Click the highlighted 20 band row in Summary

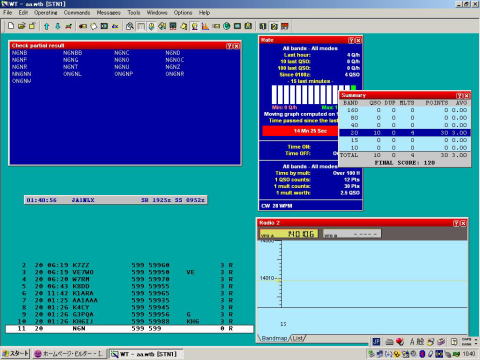point(405,132)
